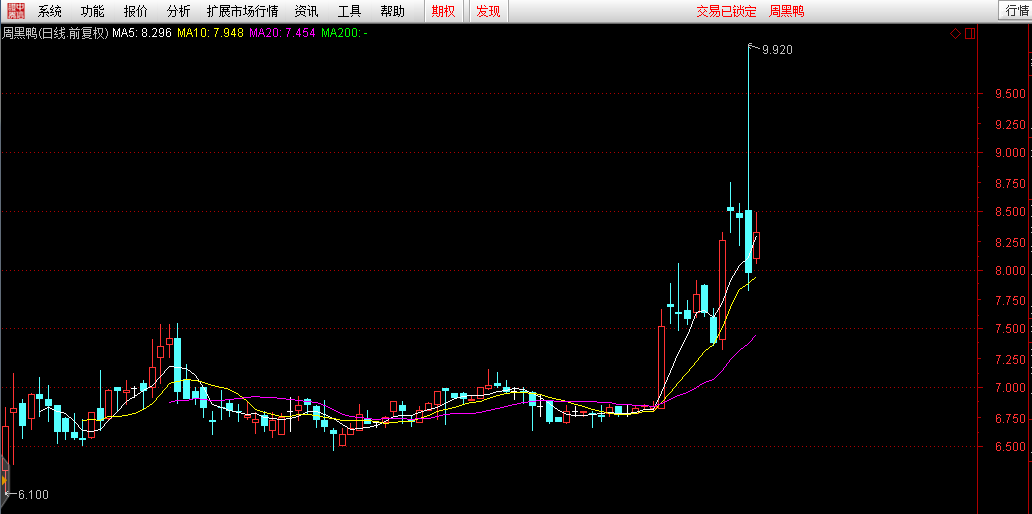Click the MA200 indicator label
This screenshot has width=1032, height=514.
pyautogui.click(x=345, y=34)
